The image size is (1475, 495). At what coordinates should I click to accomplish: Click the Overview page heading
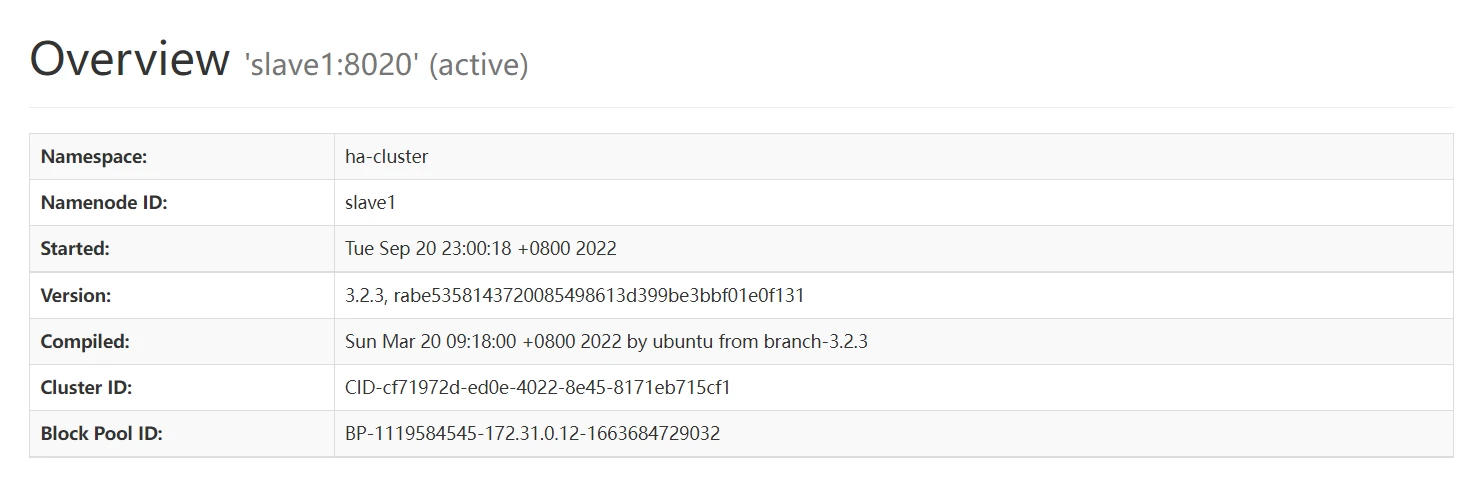pos(129,59)
